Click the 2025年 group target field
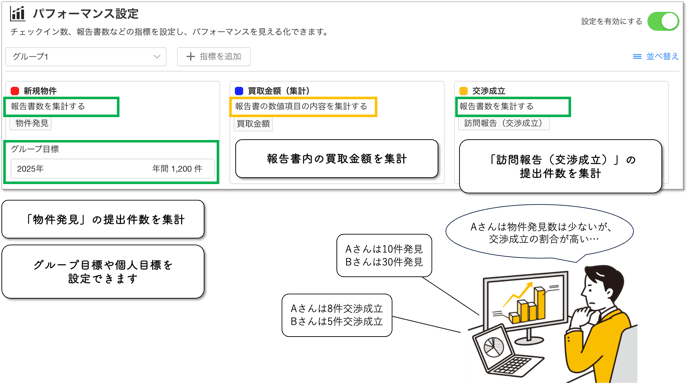The image size is (688, 386). 113,169
